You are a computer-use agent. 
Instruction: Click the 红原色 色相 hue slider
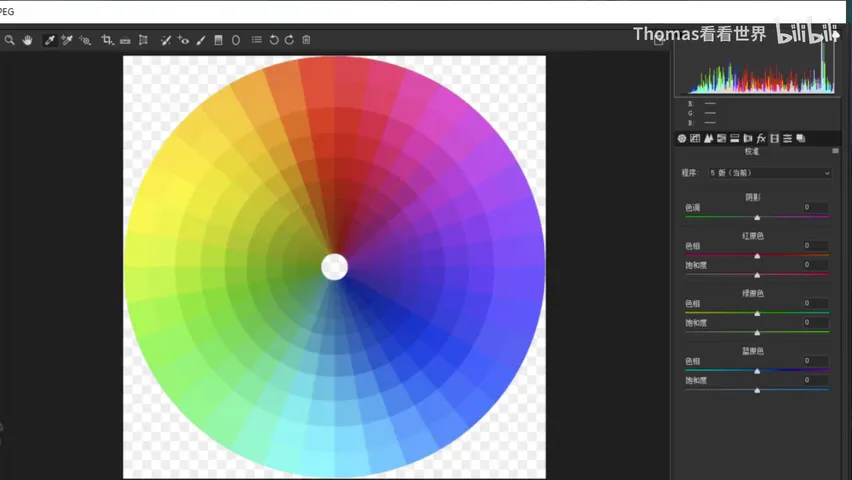(757, 255)
